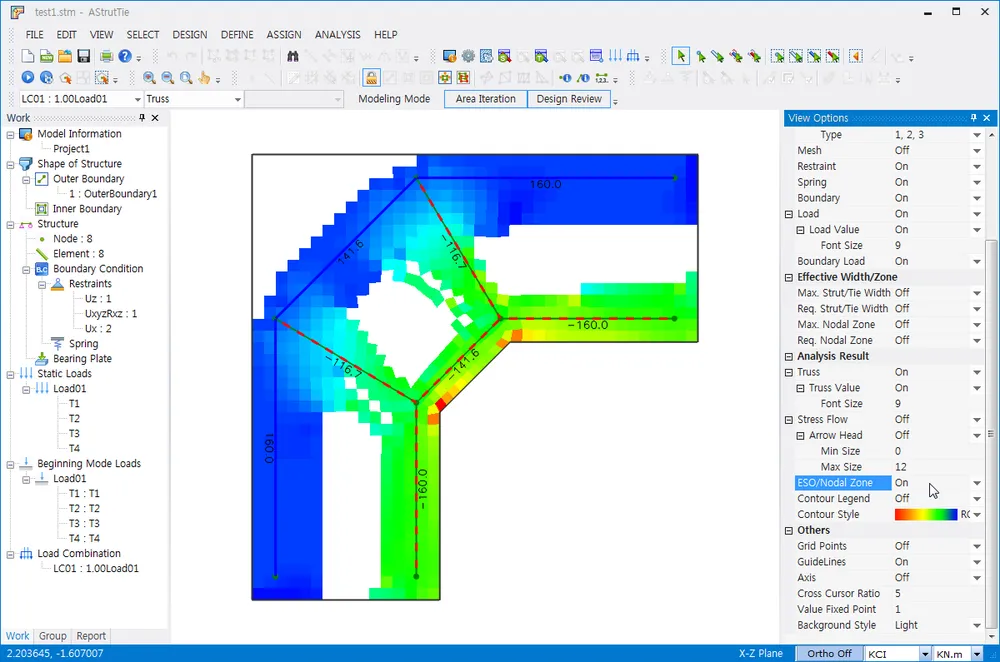The height and width of the screenshot is (662, 1000).
Task: Toggle Grid Points Off dropdown
Action: coord(976,546)
